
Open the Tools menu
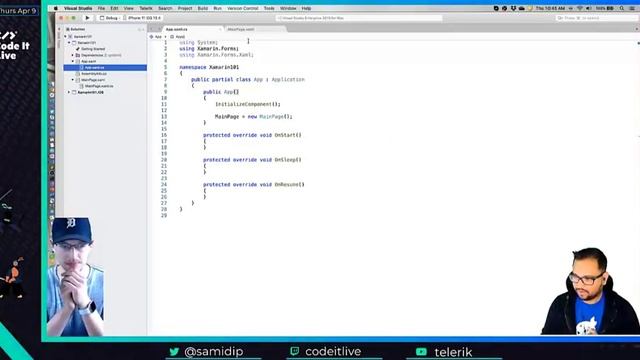[269, 8]
